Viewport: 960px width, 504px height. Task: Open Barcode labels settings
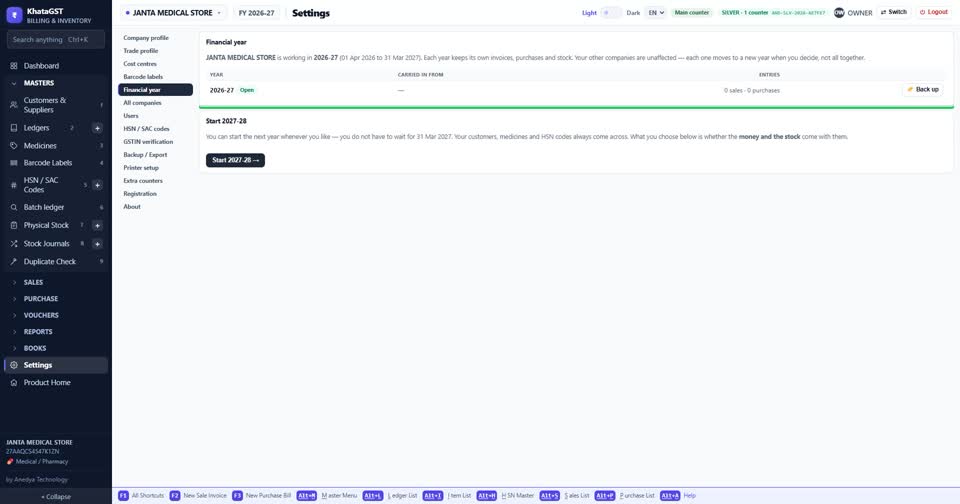point(156,77)
